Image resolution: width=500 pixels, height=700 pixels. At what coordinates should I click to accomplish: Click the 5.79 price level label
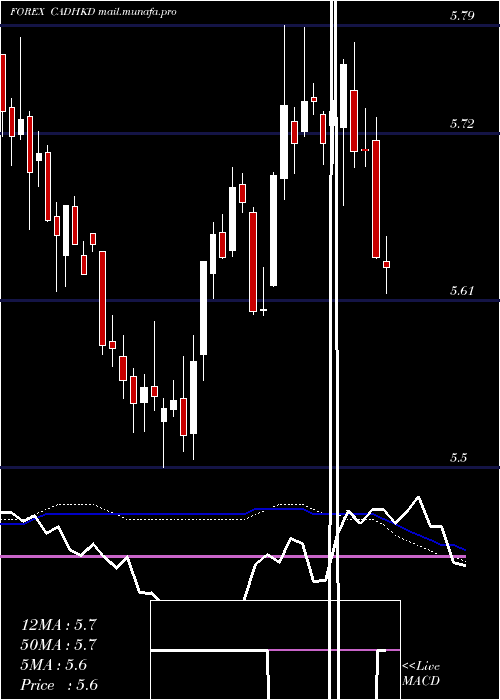pos(462,16)
